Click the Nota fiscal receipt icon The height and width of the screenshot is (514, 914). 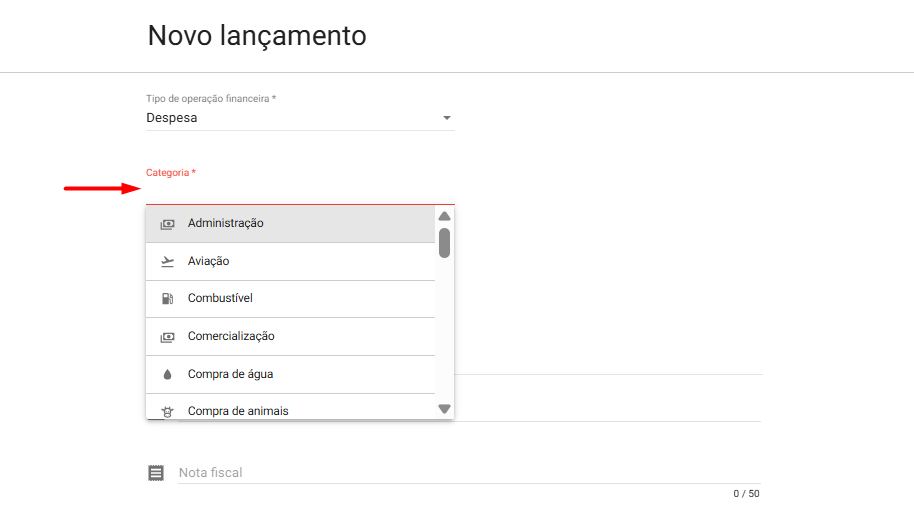[155, 473]
